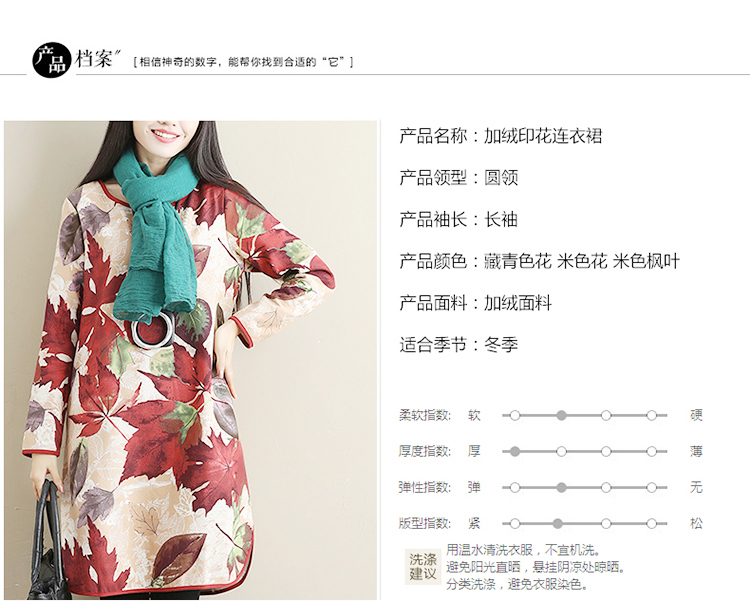Viewport: 750px width, 609px height.
Task: Click the 适合季节 冬季 line
Action: [x=459, y=344]
